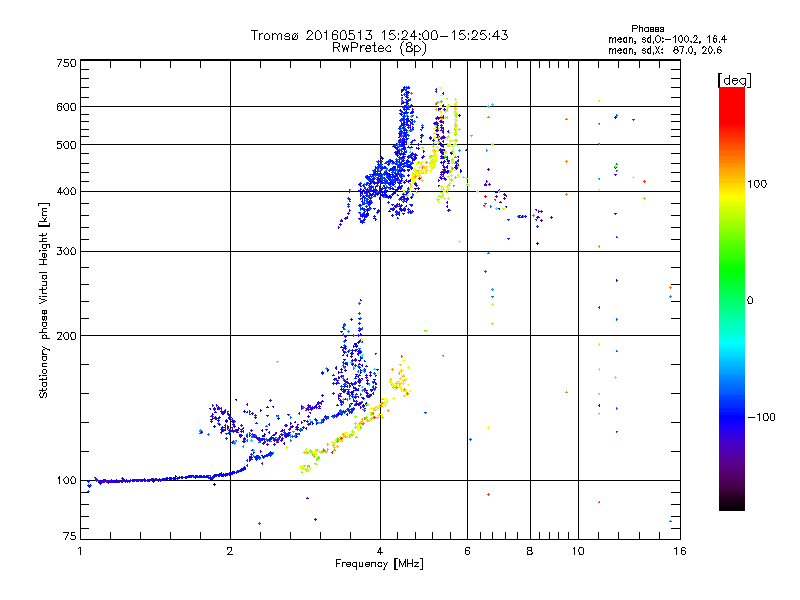Click the '6' x-axis tick label
Image resolution: width=800 pixels, height=600 pixels.
pyautogui.click(x=467, y=551)
